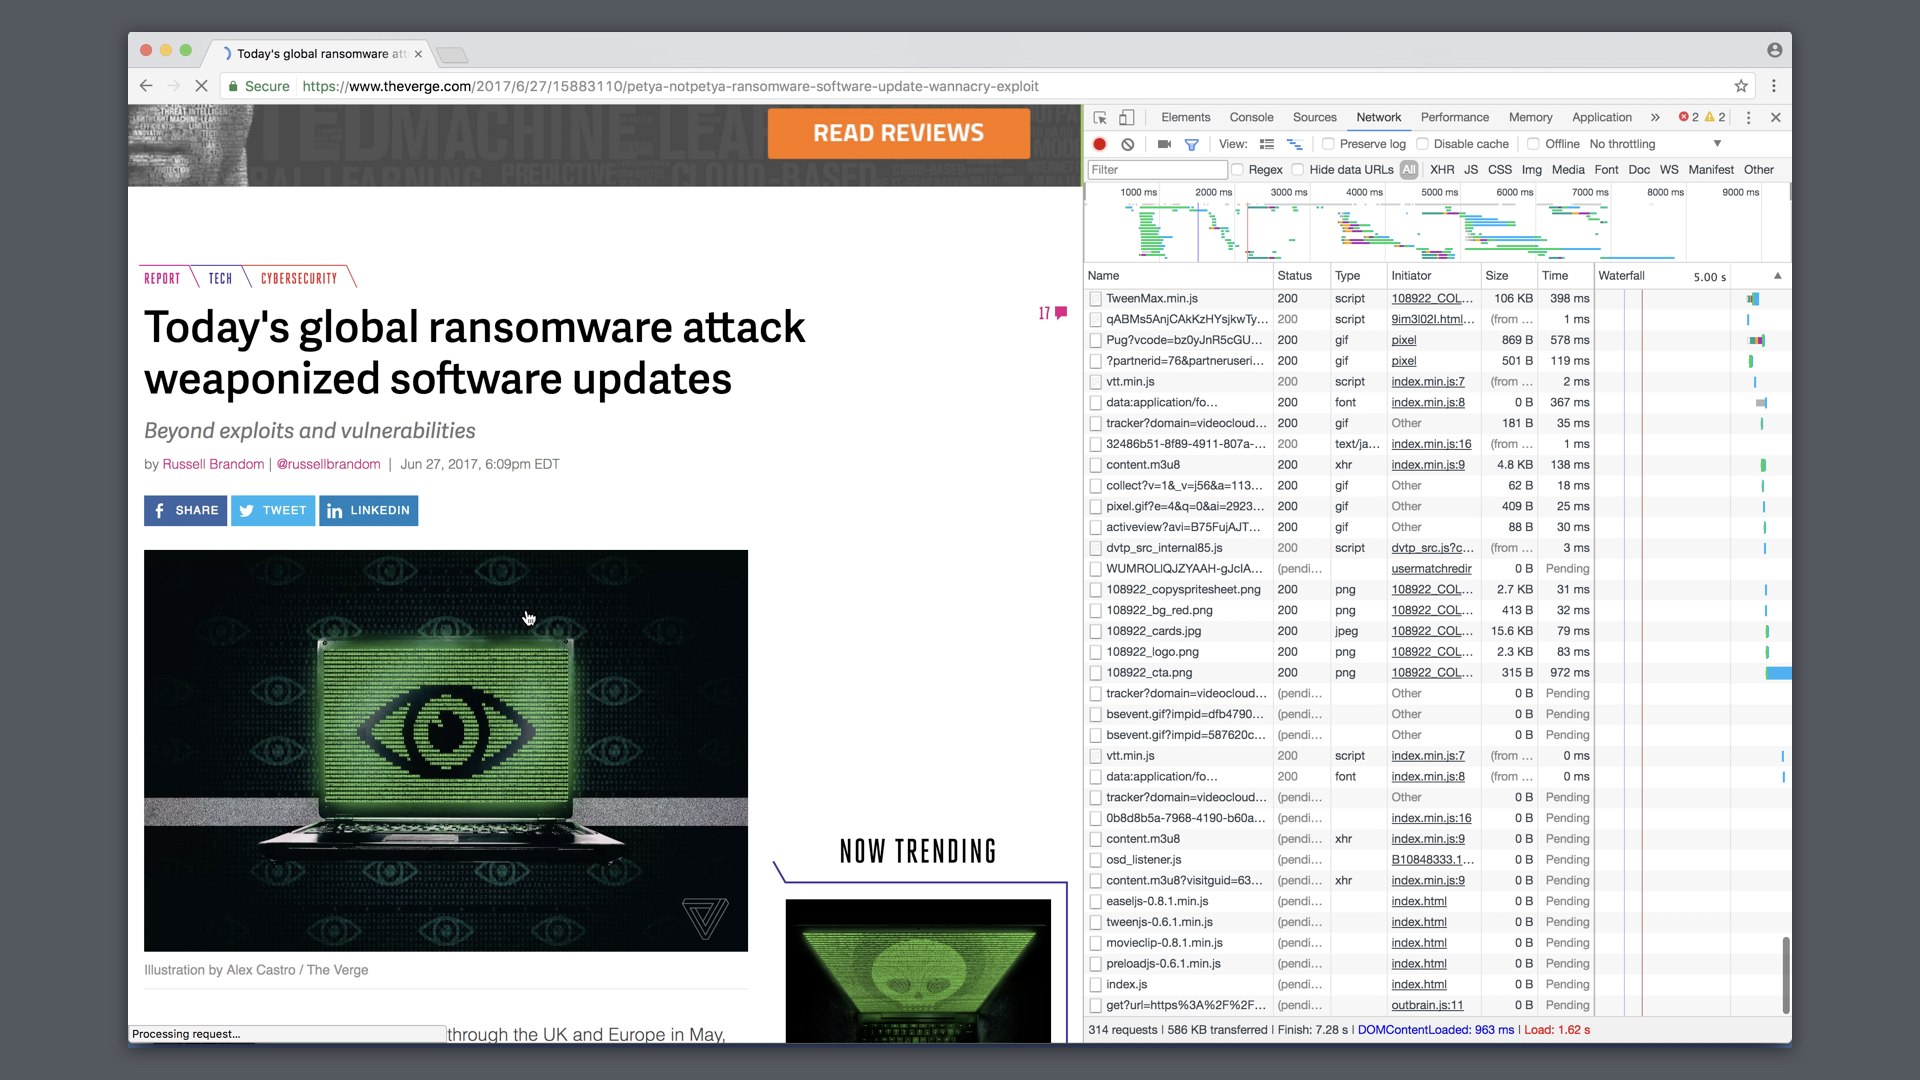Select the TweenMax.min.js row checkbox

pos(1096,299)
